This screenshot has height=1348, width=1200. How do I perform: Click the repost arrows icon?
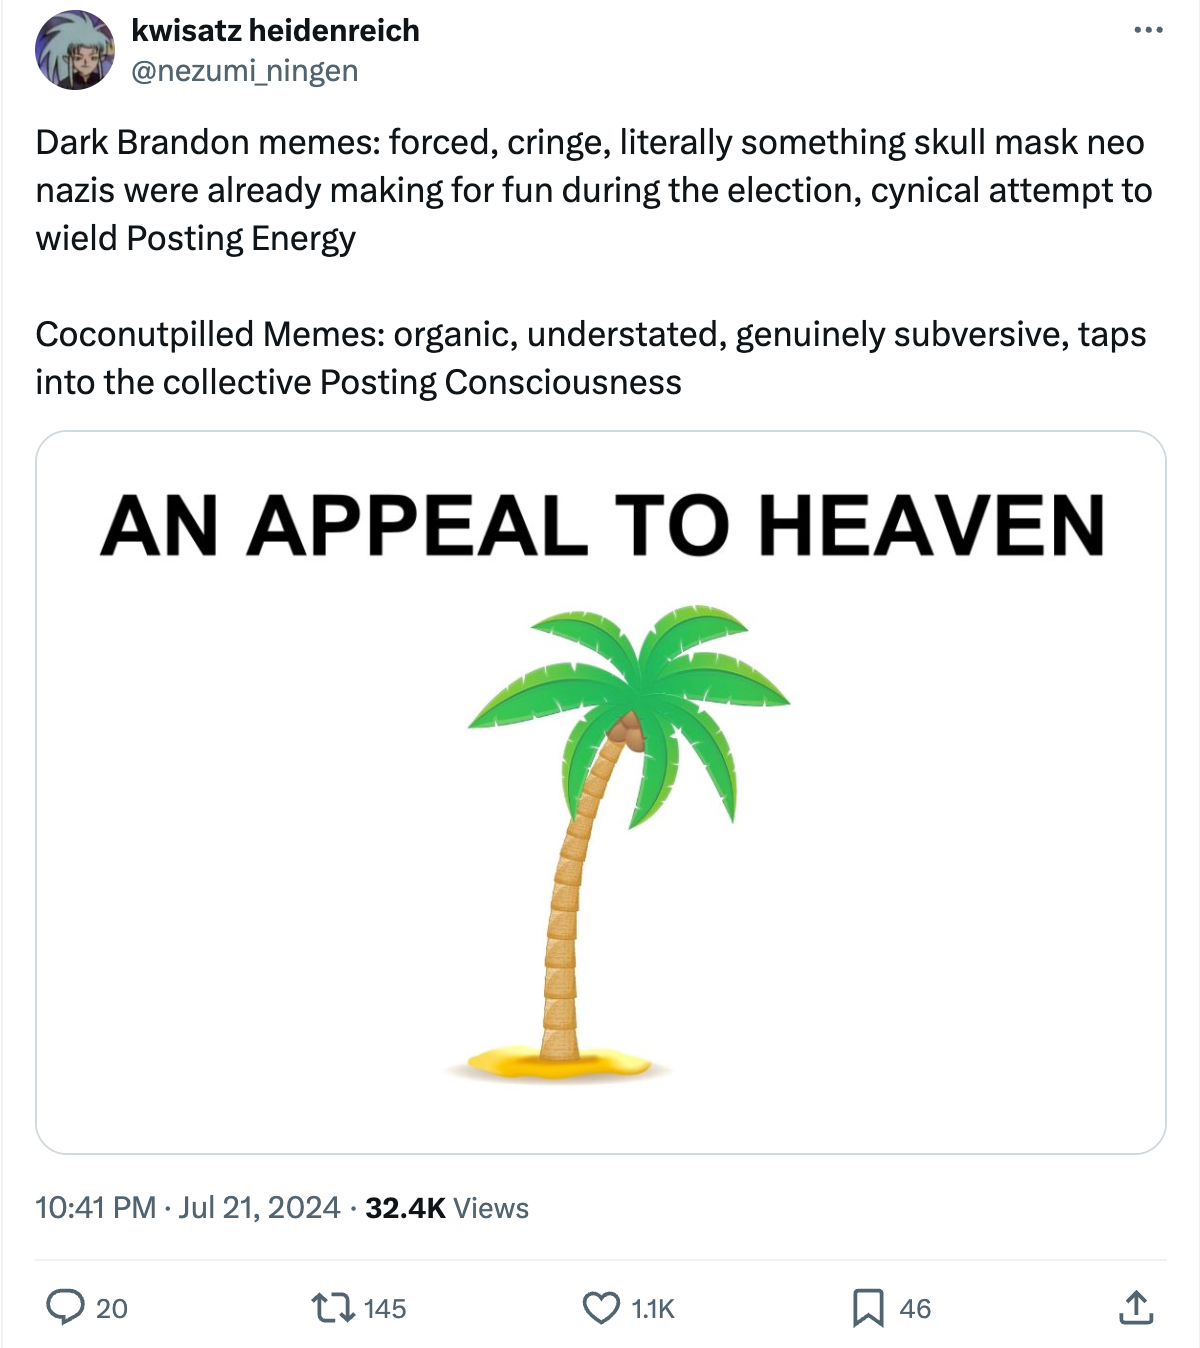point(332,1307)
